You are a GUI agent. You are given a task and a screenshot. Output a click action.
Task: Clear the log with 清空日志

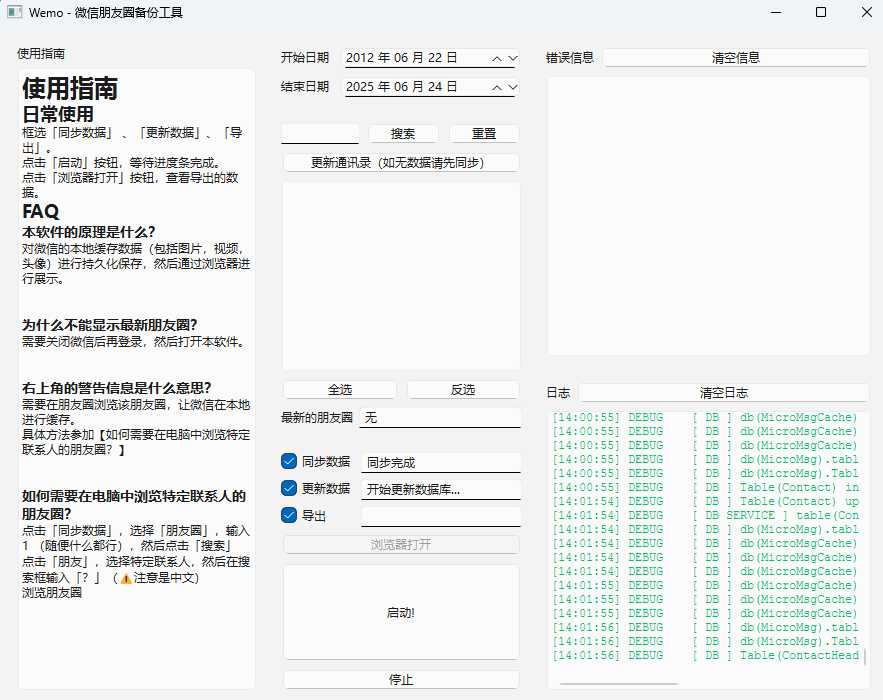click(x=723, y=393)
